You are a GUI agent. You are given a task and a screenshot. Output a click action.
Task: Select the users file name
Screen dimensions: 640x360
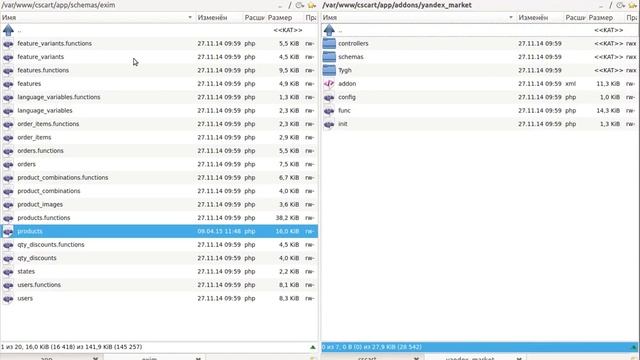(25, 298)
